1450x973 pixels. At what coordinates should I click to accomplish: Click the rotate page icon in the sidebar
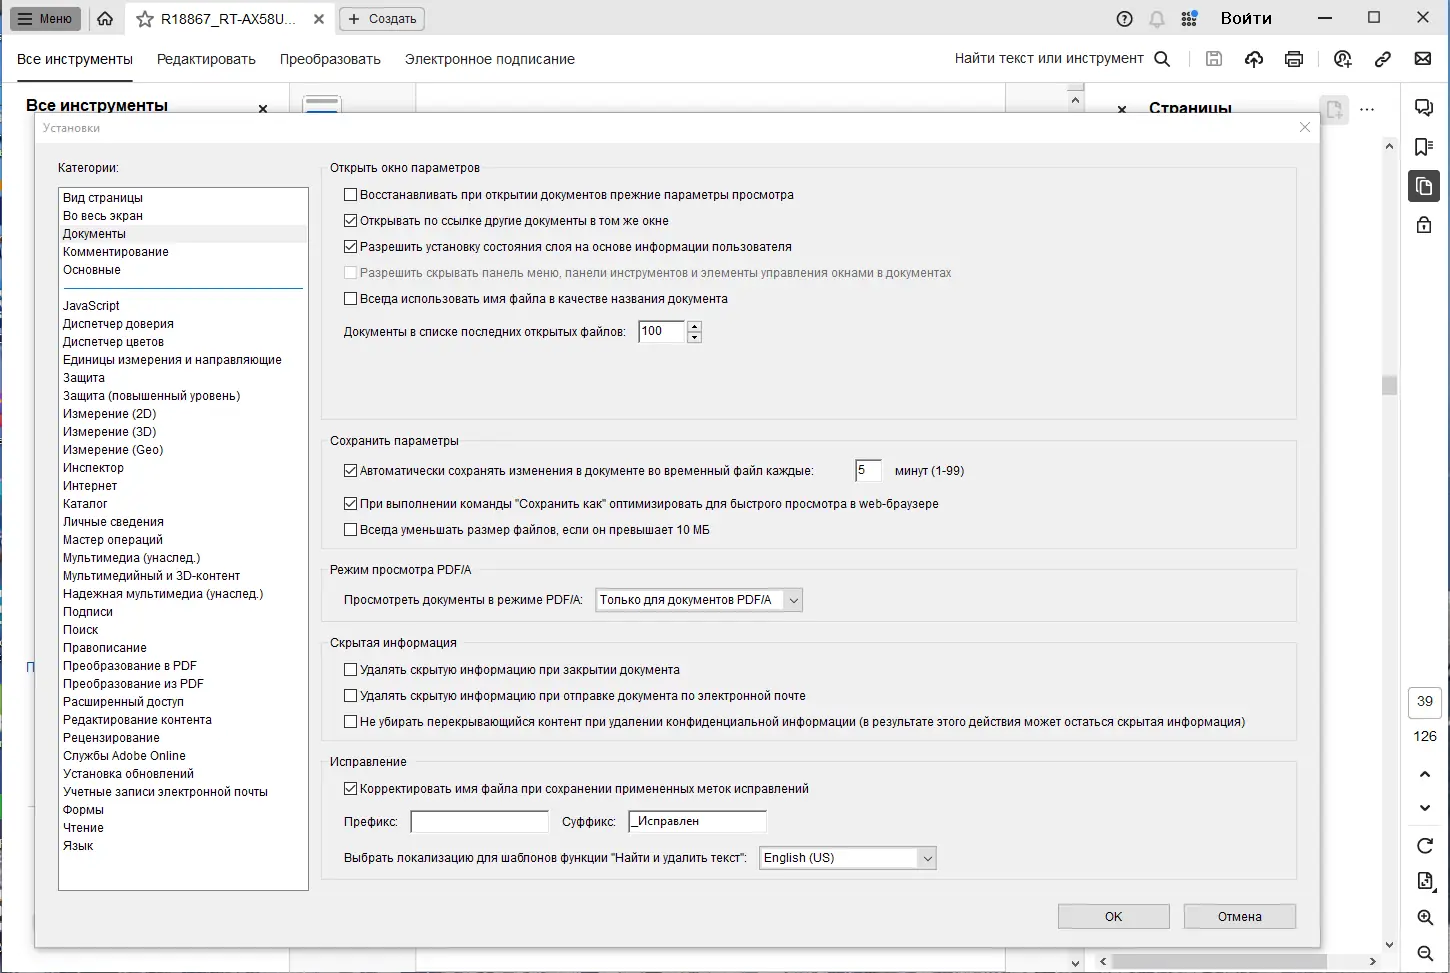(x=1424, y=845)
